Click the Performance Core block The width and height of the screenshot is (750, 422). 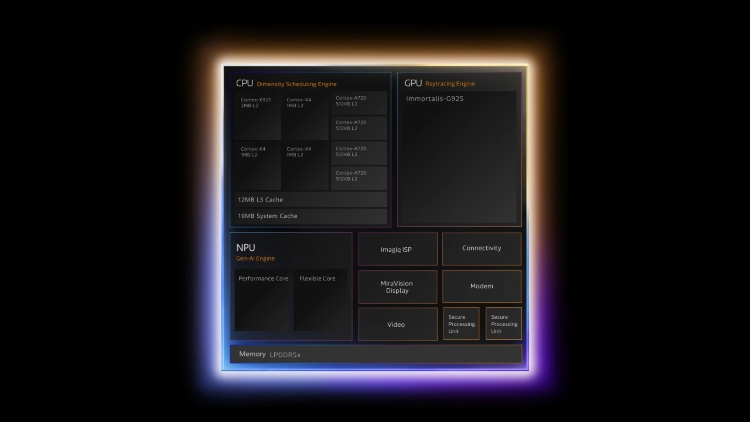point(263,298)
